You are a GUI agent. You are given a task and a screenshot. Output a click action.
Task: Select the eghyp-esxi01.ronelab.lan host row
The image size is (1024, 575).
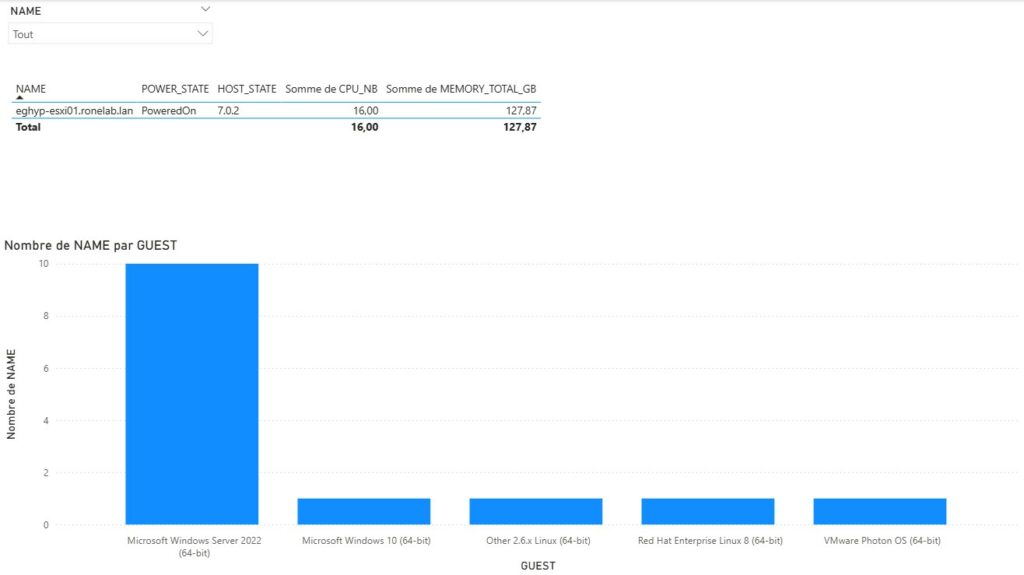pyautogui.click(x=74, y=110)
